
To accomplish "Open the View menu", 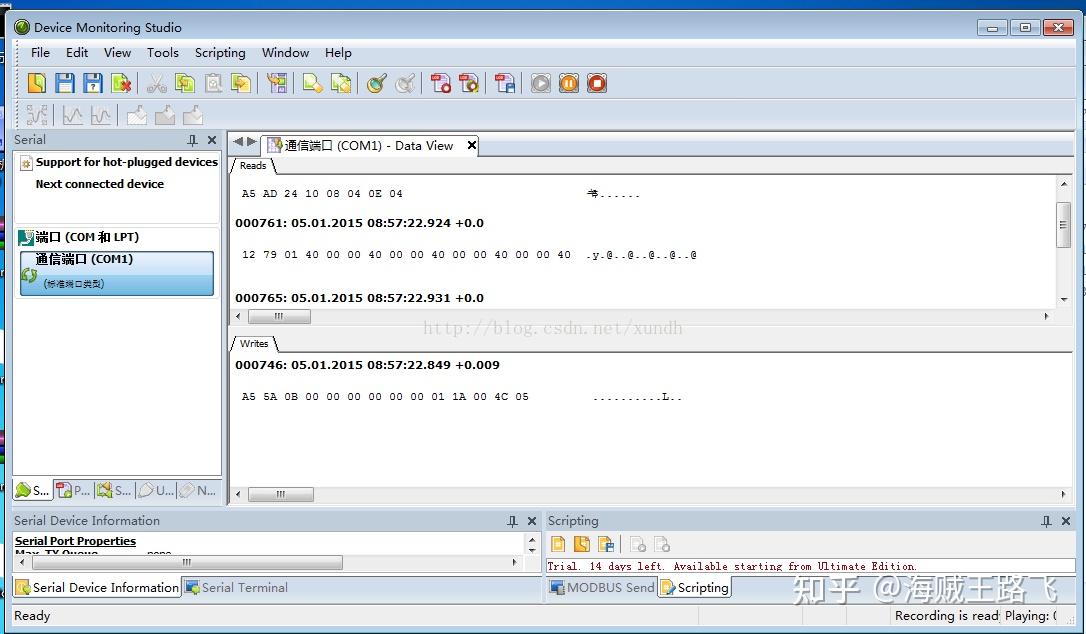I will click(118, 53).
